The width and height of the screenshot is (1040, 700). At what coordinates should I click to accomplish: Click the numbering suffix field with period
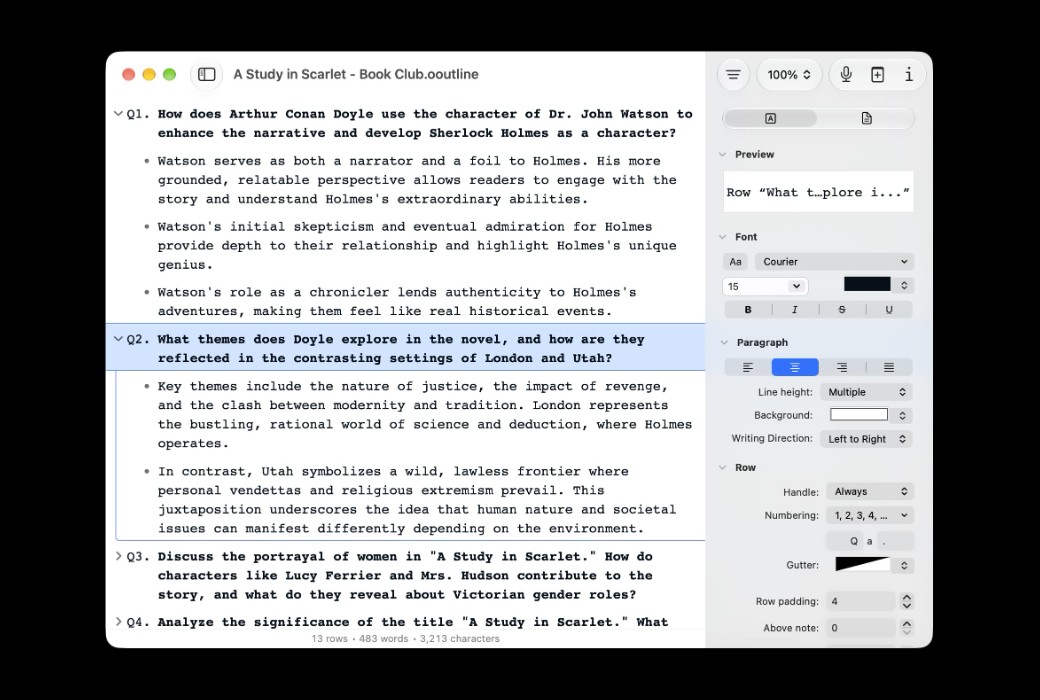tap(895, 541)
